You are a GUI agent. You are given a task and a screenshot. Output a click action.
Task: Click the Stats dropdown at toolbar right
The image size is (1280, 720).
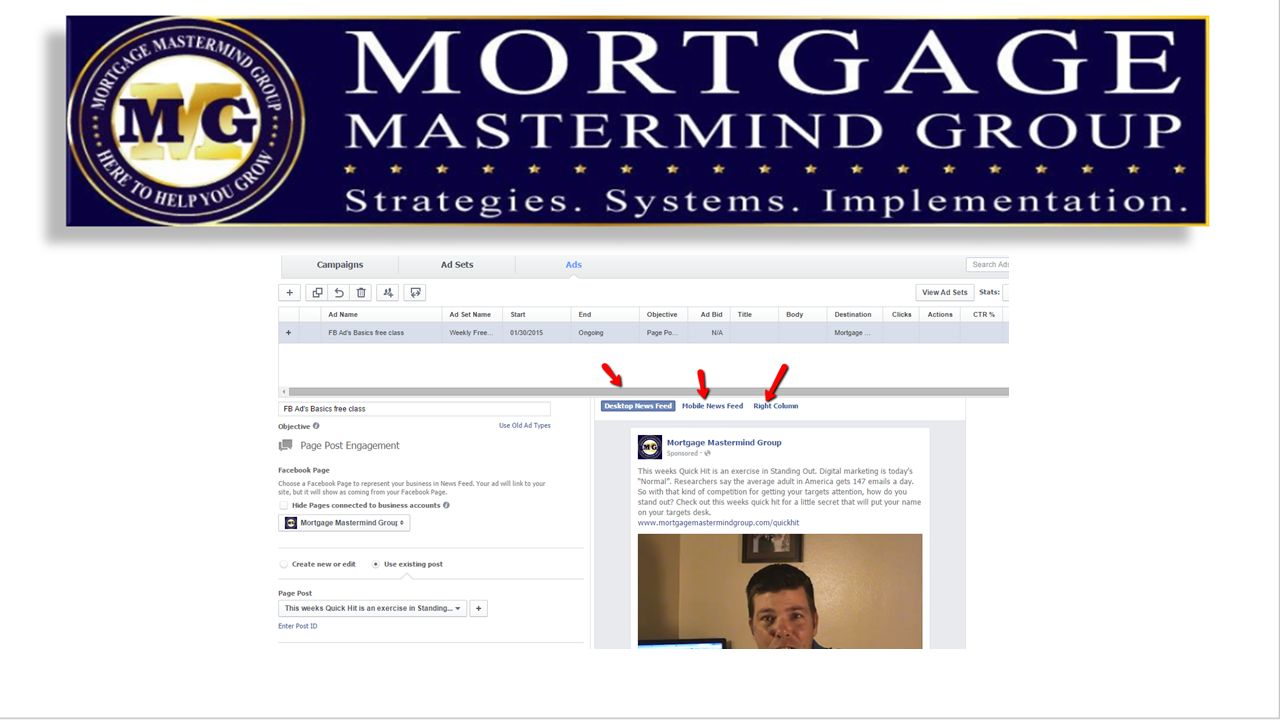point(1005,293)
